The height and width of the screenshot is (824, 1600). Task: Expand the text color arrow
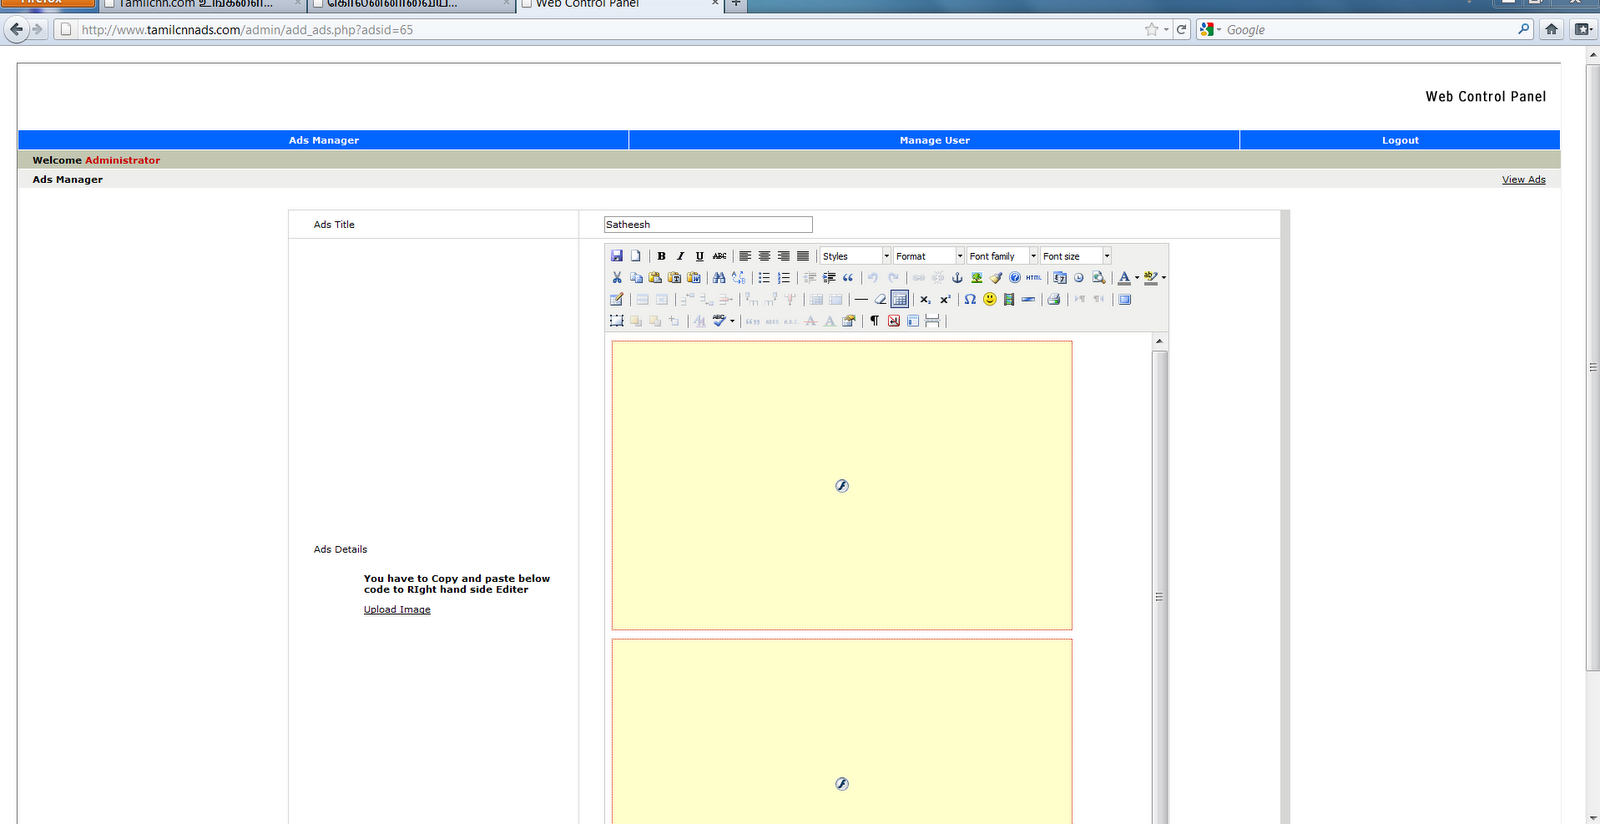(x=1137, y=278)
